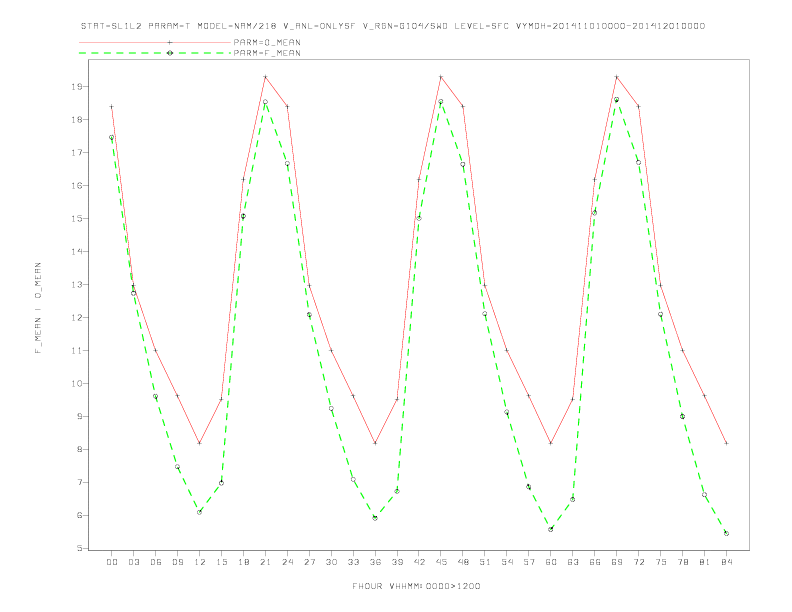
Task: Click x-axis tick label 84
Action: (x=727, y=562)
